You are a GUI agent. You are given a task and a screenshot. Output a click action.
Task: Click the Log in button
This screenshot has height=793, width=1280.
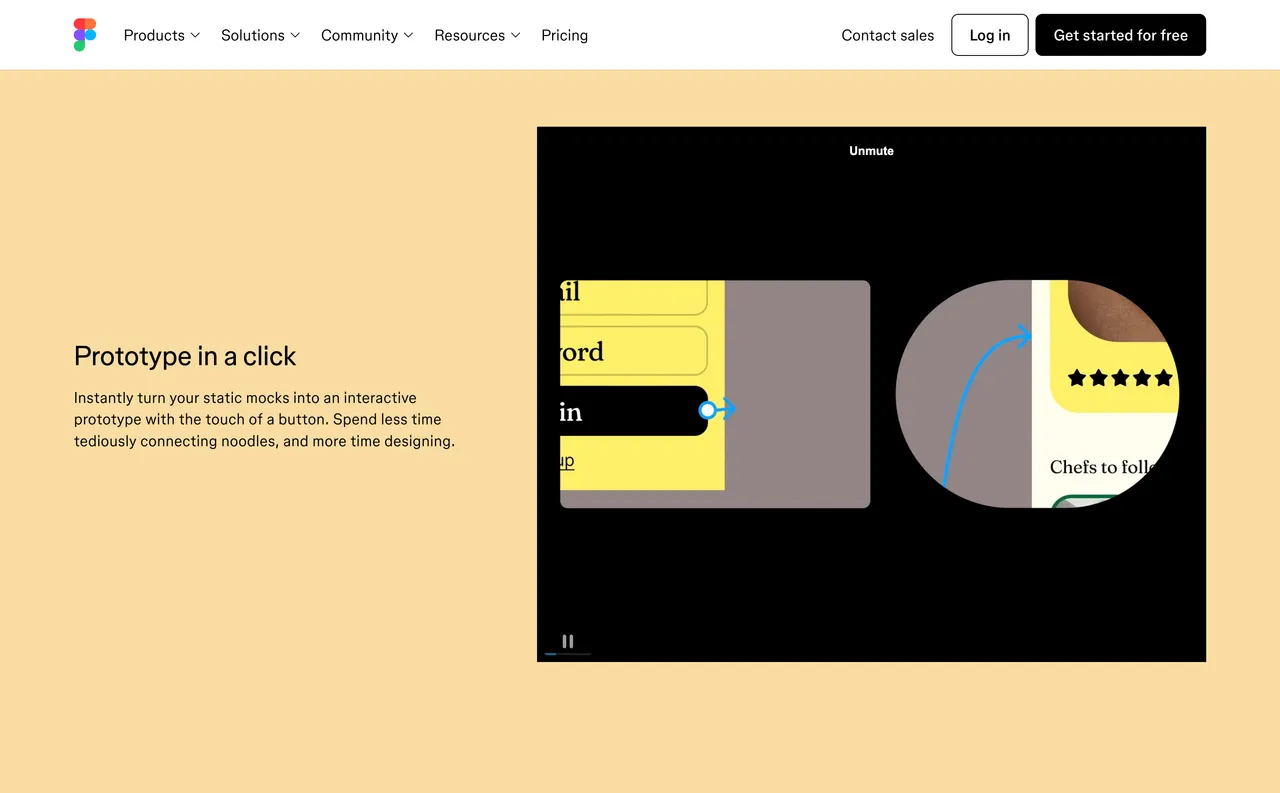(x=989, y=34)
